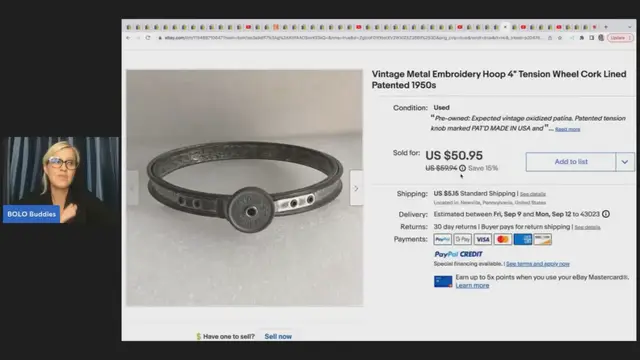Click the PayPal Credit logo
Viewport: 640px width, 360px height.
point(458,254)
